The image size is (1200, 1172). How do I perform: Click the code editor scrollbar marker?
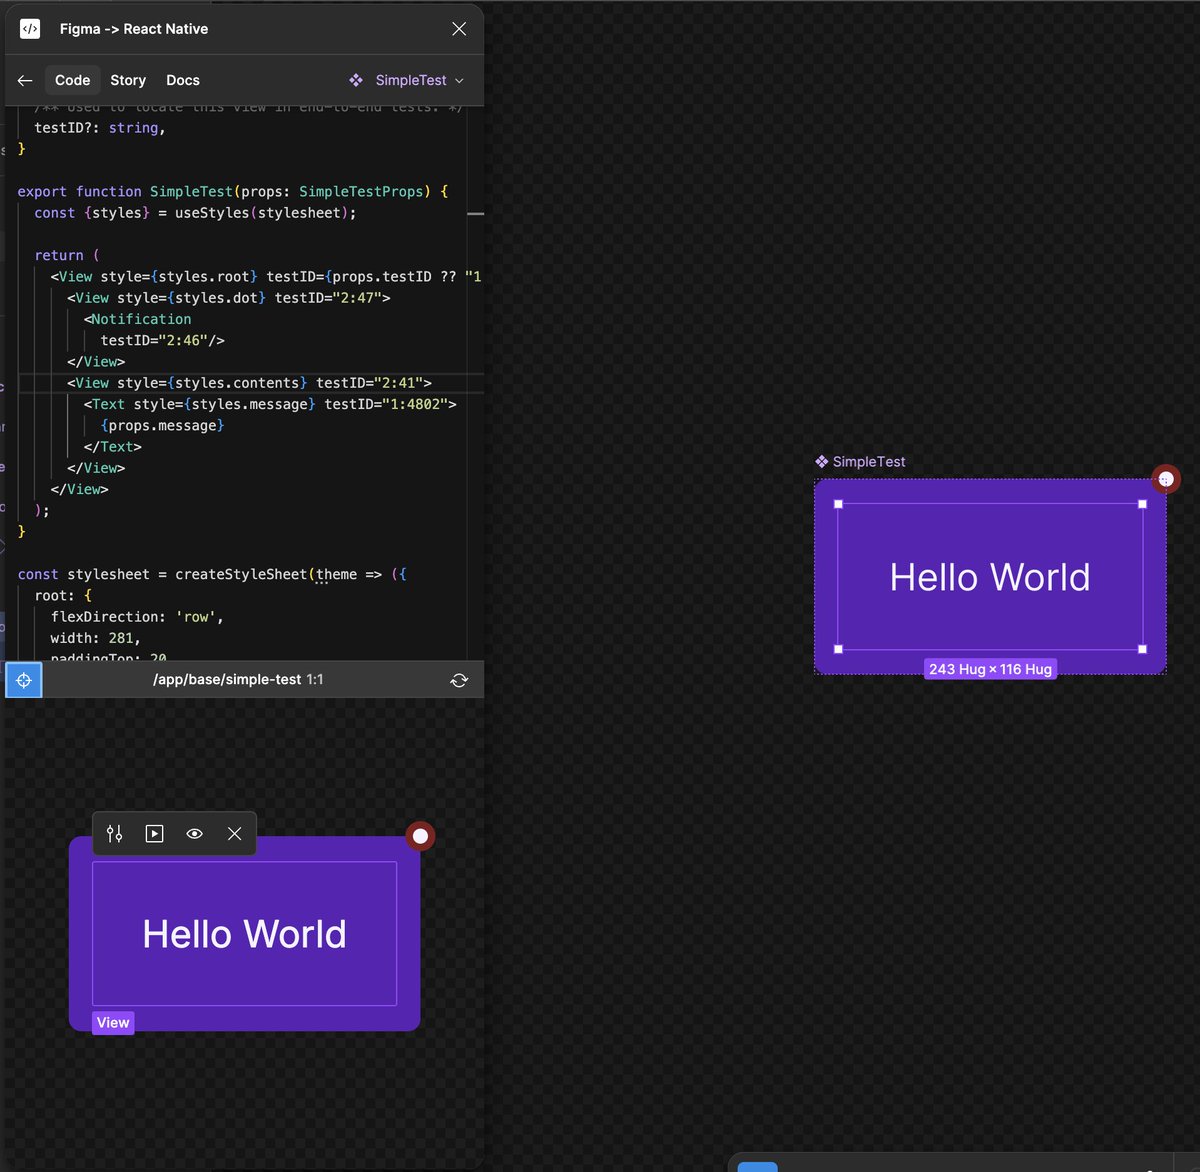[476, 214]
